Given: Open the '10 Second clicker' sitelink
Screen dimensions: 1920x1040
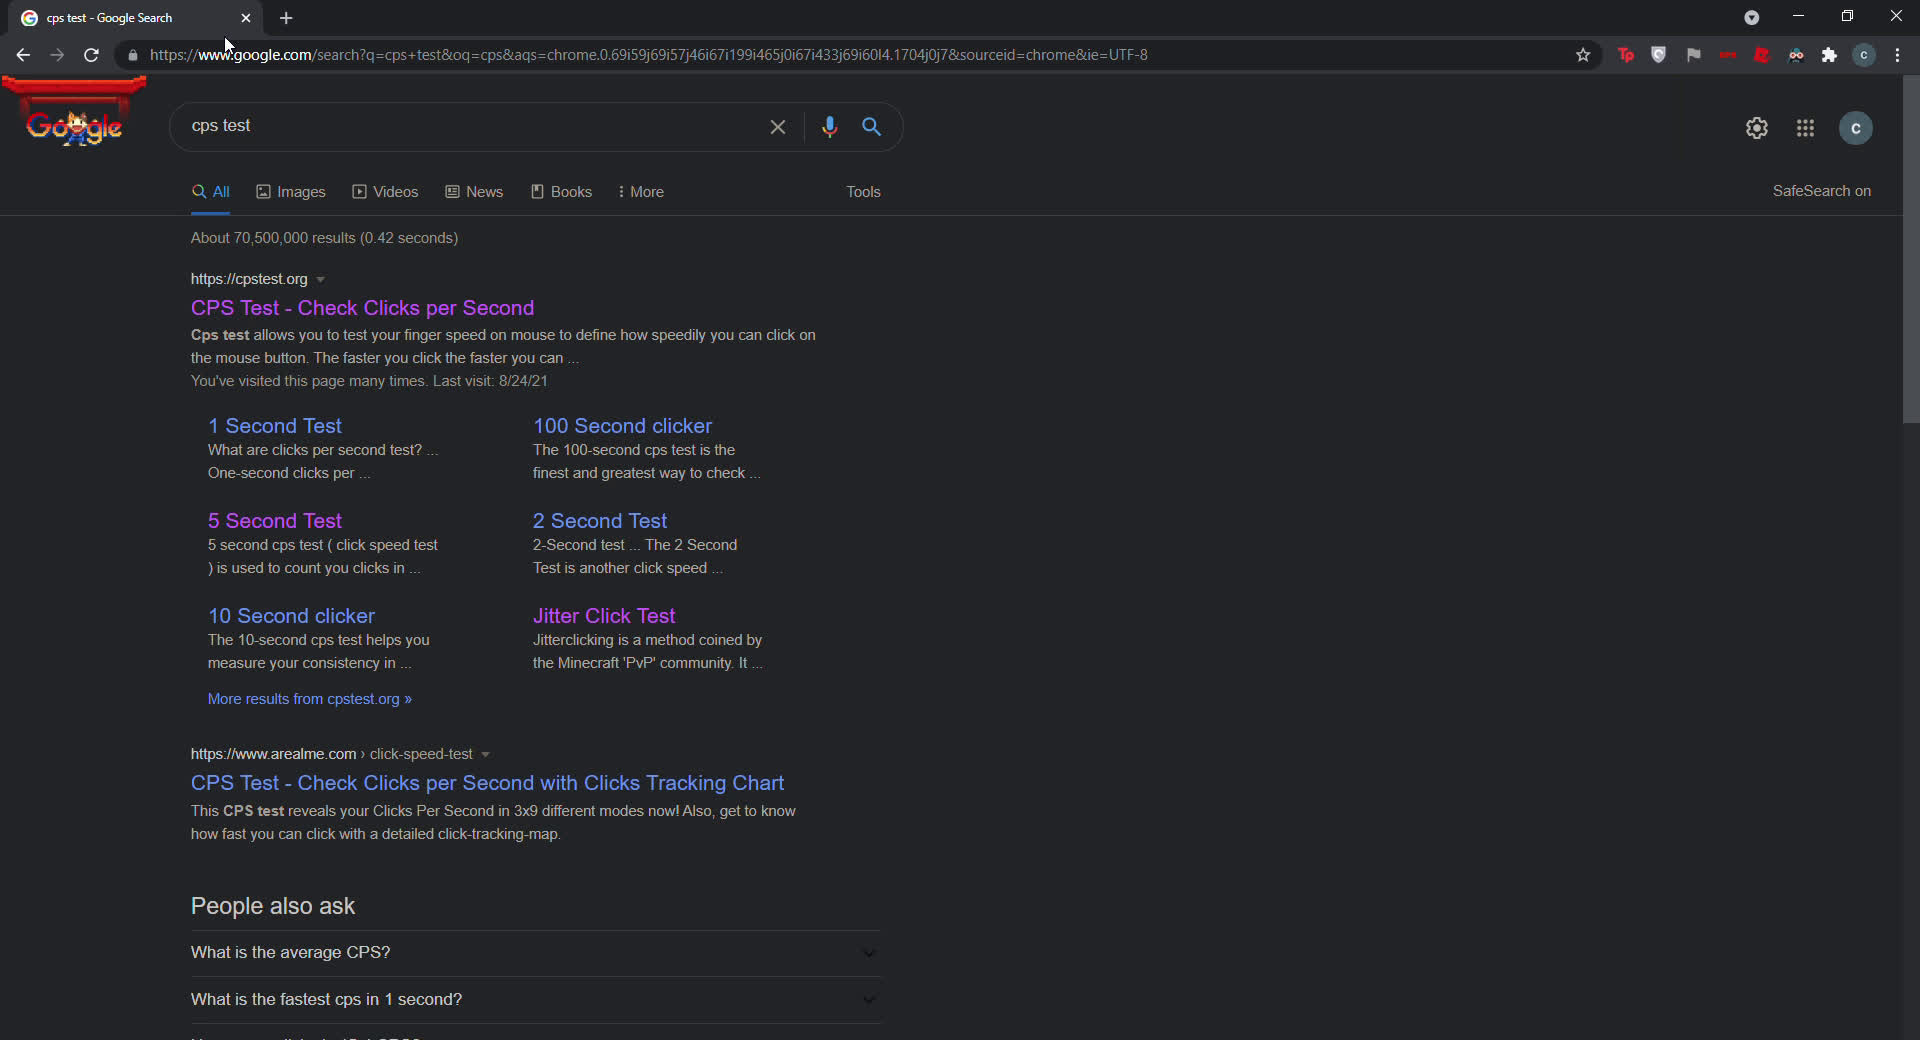Looking at the screenshot, I should tap(291, 616).
